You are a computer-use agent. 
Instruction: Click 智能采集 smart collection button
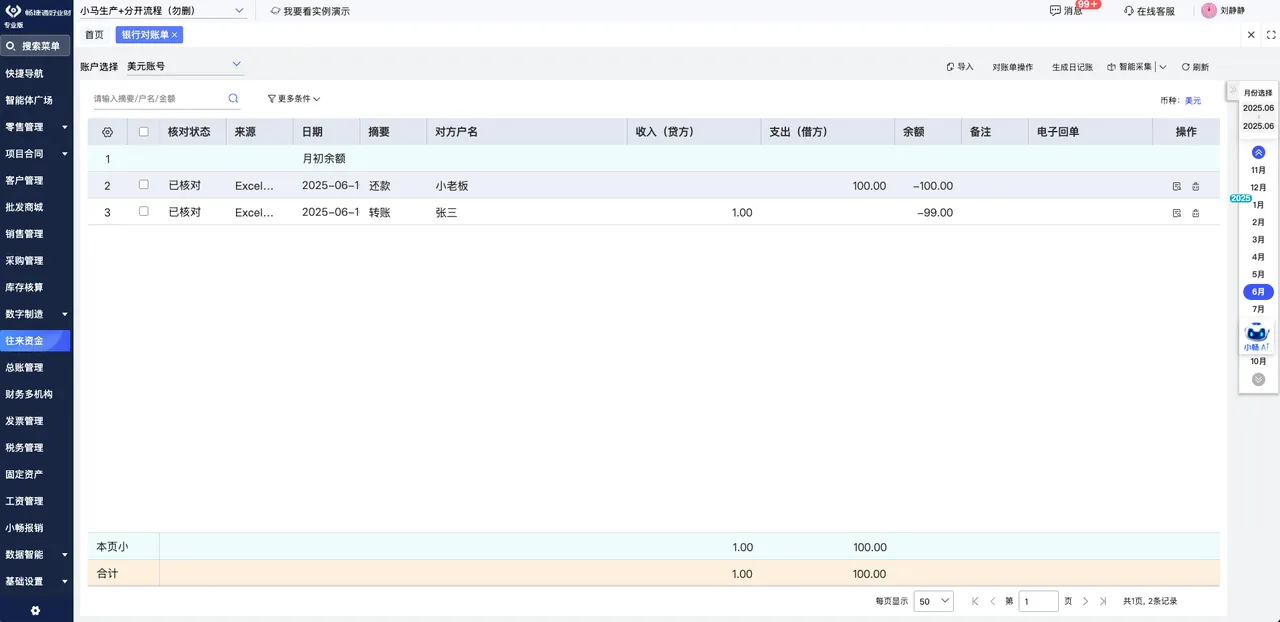click(1130, 67)
